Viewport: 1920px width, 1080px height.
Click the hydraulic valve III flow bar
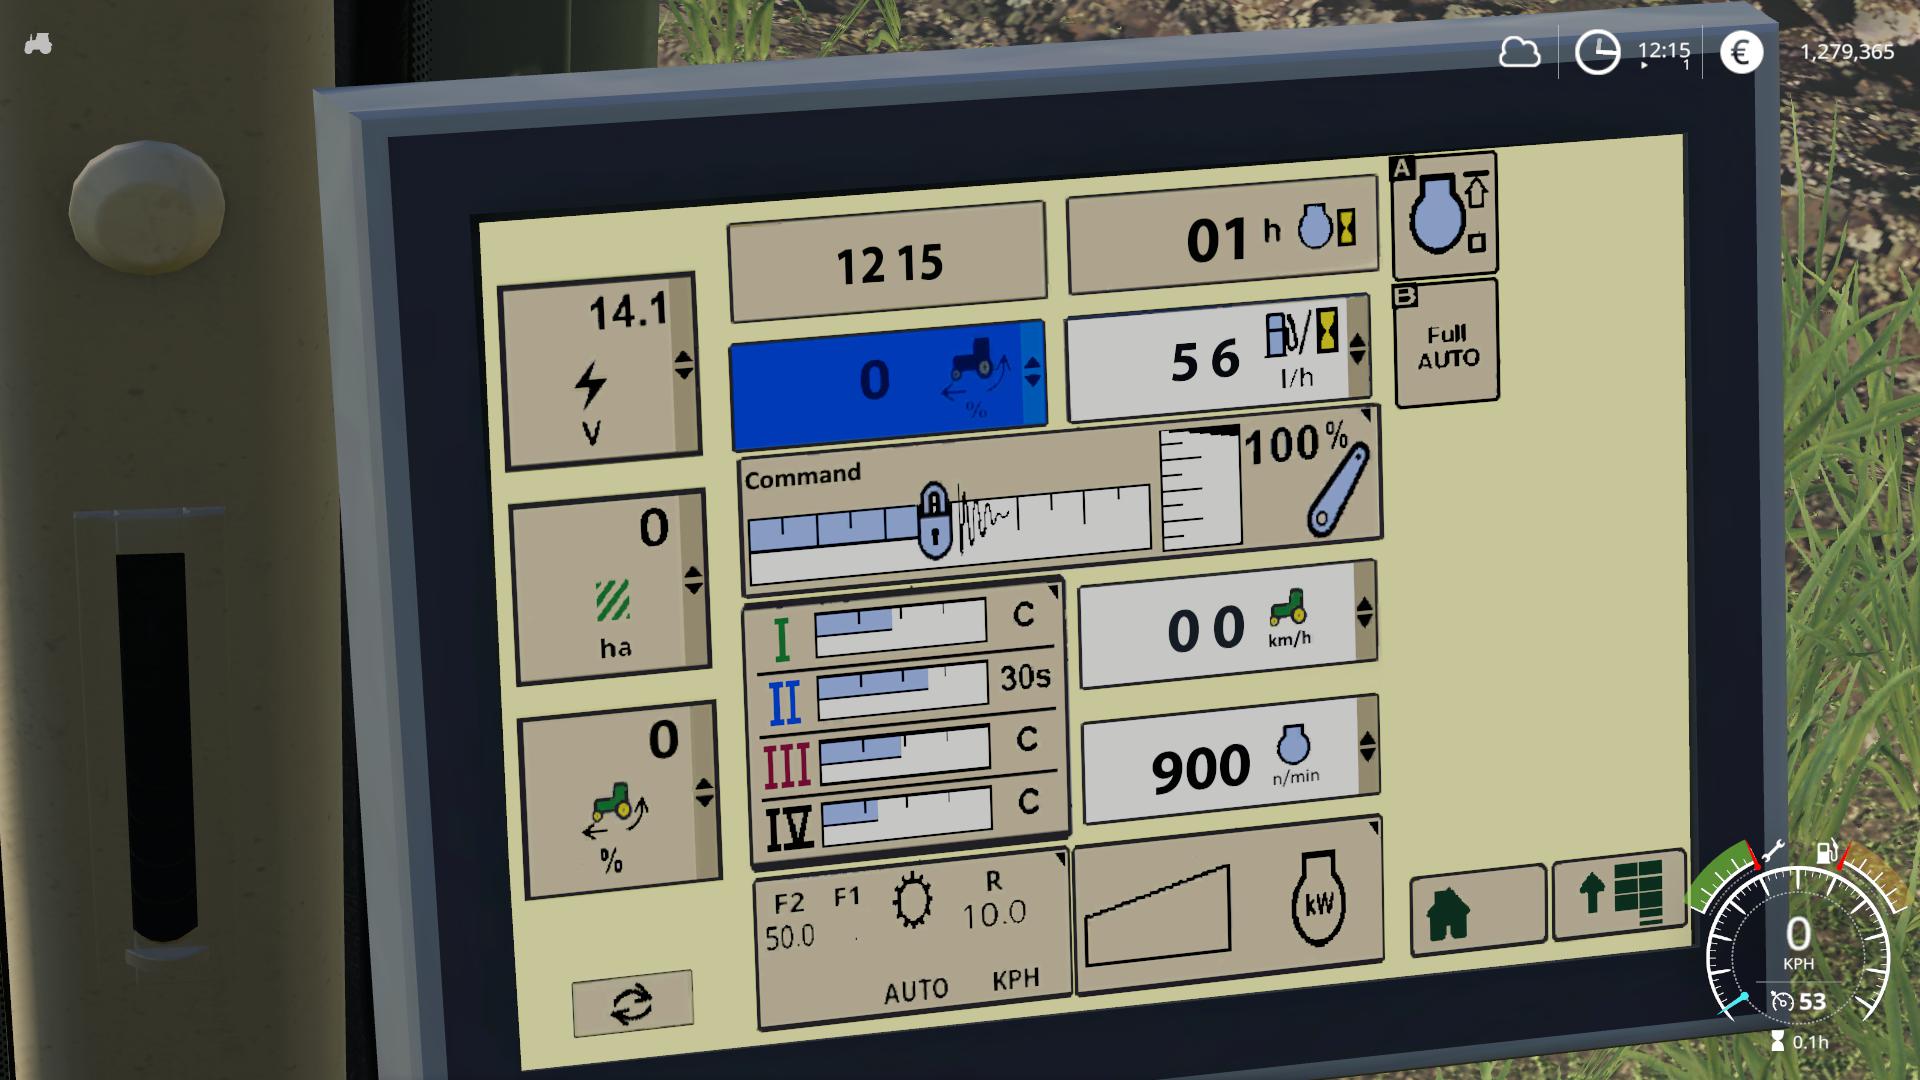click(904, 754)
